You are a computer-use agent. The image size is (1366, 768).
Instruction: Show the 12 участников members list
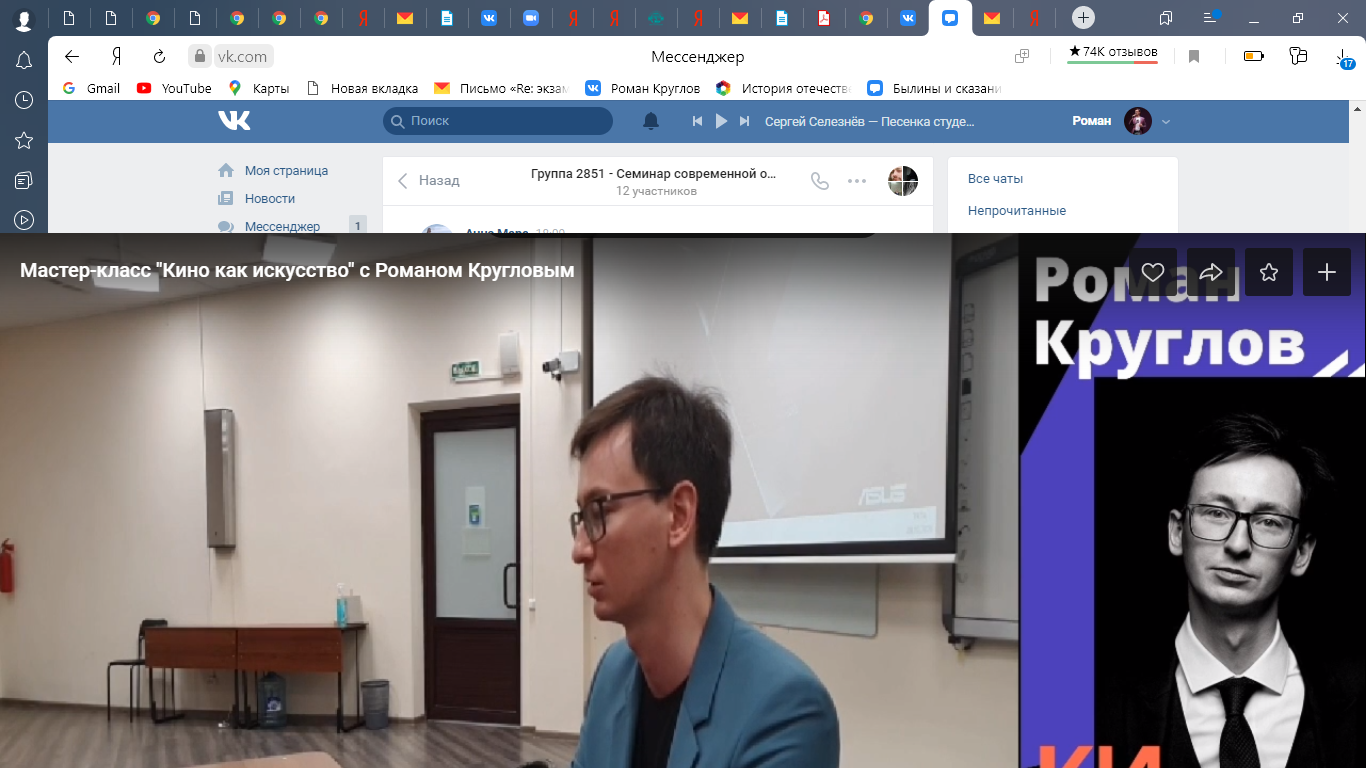tap(656, 191)
